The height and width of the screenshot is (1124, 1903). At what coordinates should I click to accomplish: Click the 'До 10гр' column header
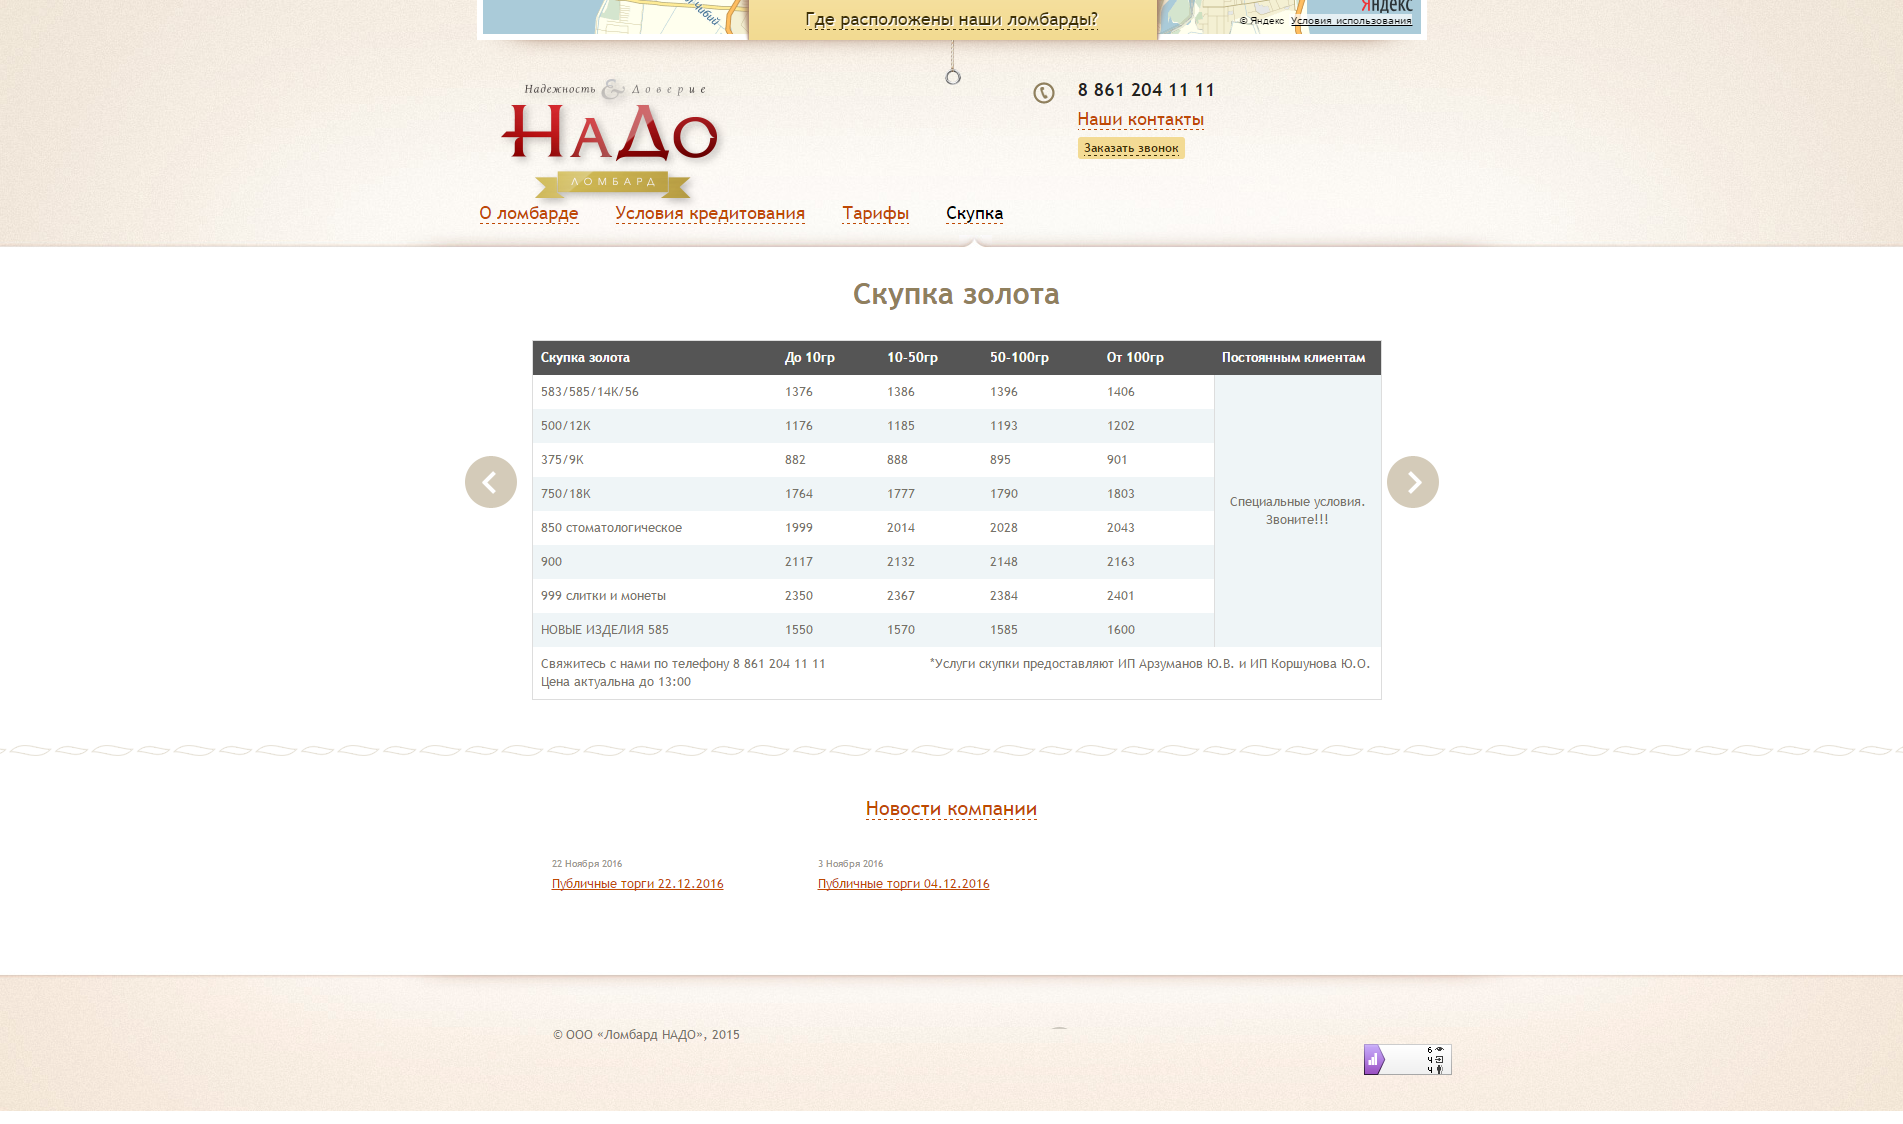coord(810,358)
